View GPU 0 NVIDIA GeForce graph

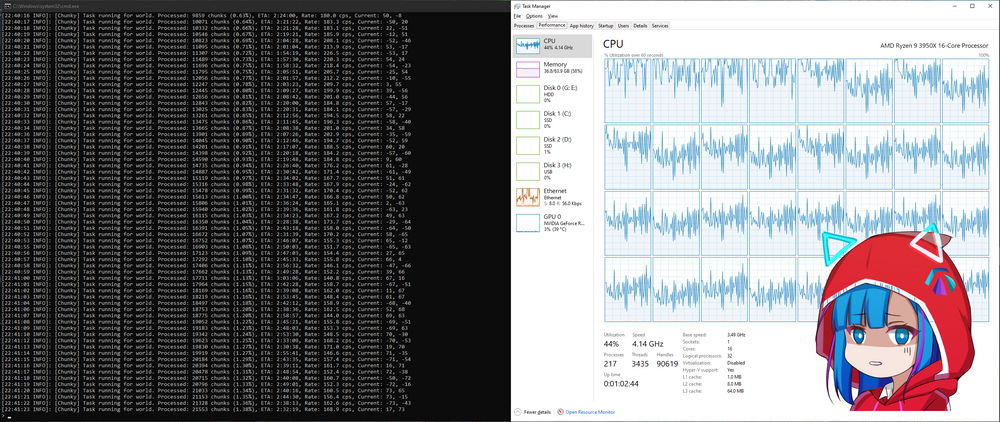553,222
